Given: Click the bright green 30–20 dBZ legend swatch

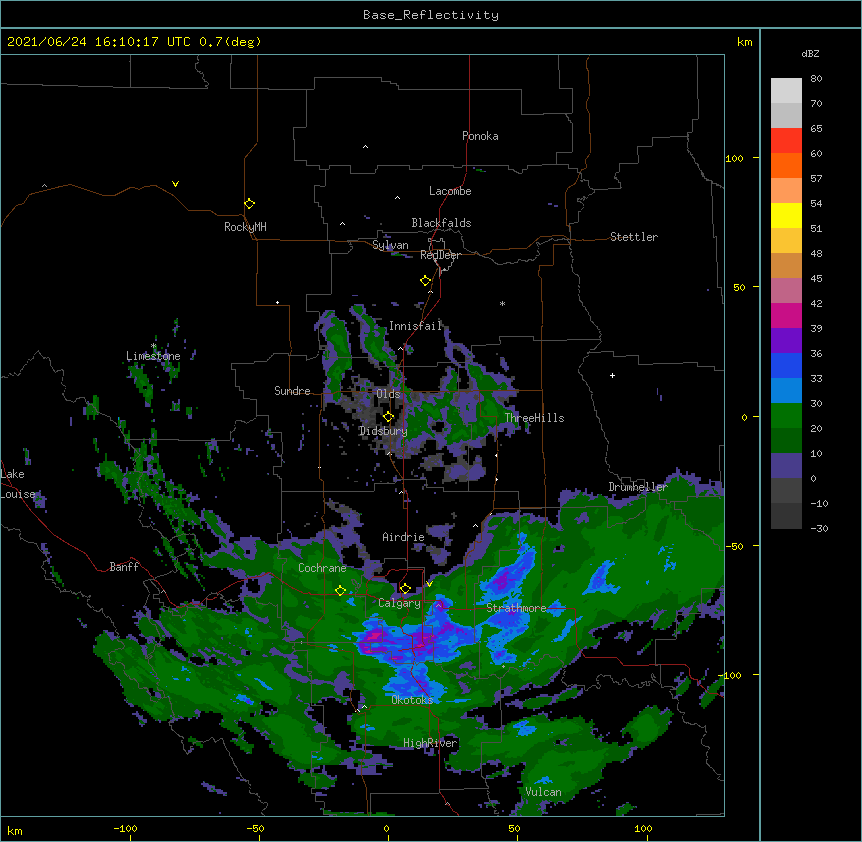Looking at the screenshot, I should point(786,416).
